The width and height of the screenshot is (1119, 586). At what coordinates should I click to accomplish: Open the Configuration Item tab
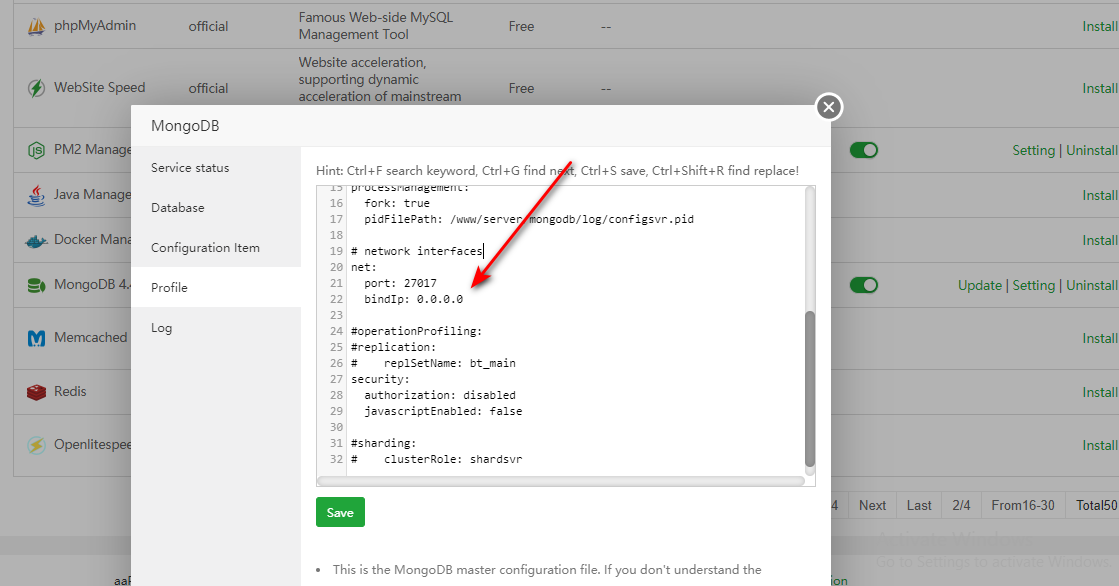(x=205, y=248)
